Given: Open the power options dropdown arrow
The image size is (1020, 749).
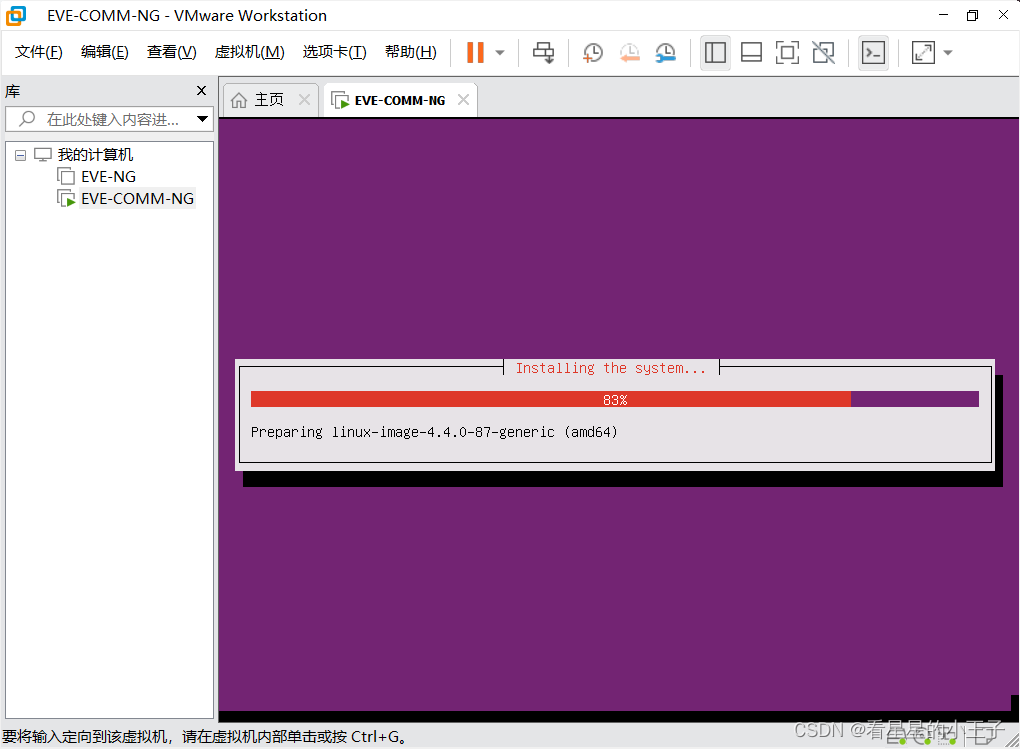Looking at the screenshot, I should click(x=500, y=53).
